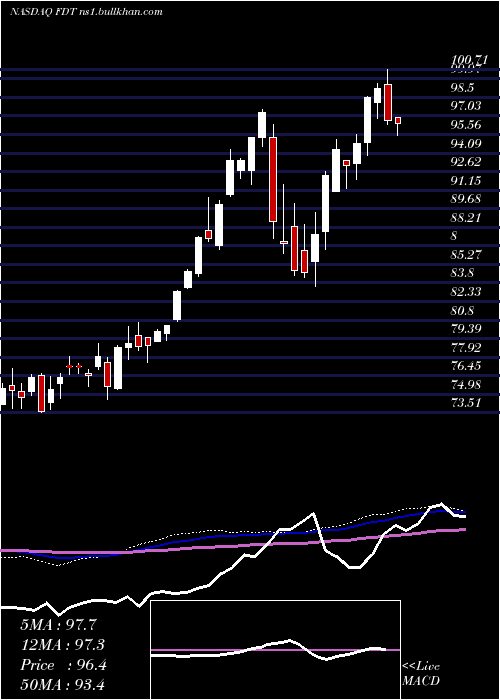Click the 73.51 bottom price label

(x=466, y=403)
